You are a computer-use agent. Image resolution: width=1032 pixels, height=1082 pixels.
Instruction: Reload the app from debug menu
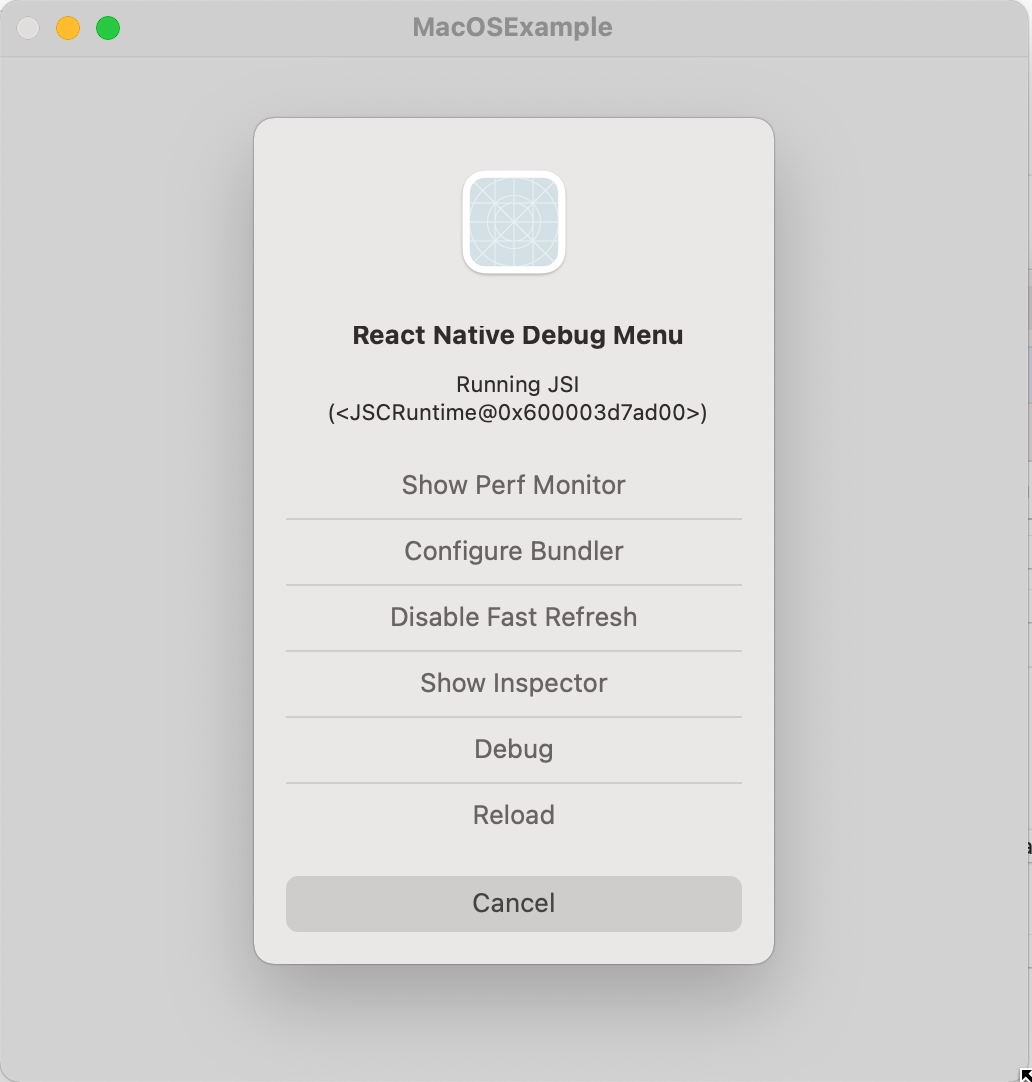[x=514, y=815]
